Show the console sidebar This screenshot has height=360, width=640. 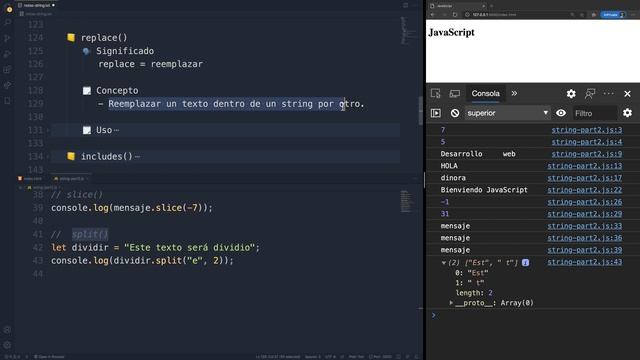(x=436, y=113)
